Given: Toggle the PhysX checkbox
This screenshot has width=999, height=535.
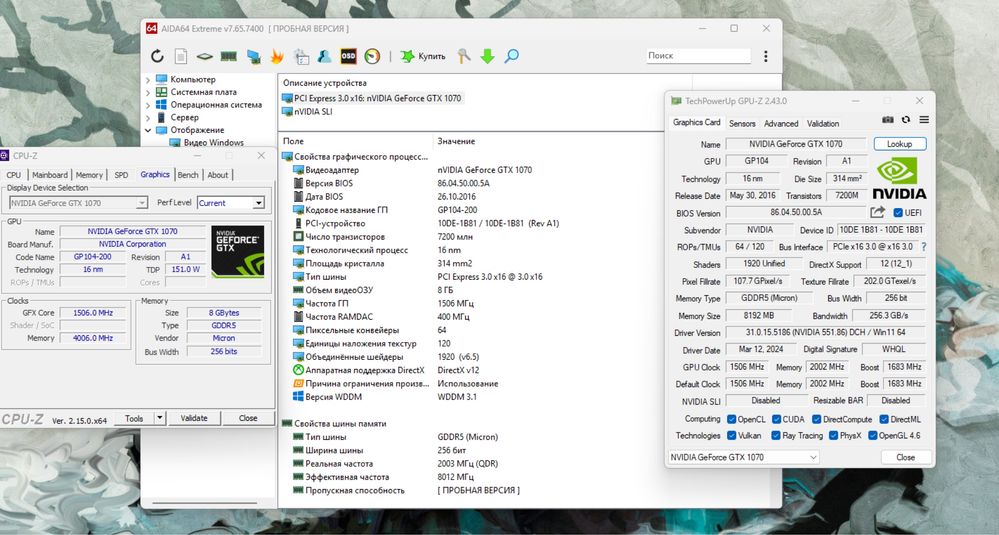Looking at the screenshot, I should 833,436.
